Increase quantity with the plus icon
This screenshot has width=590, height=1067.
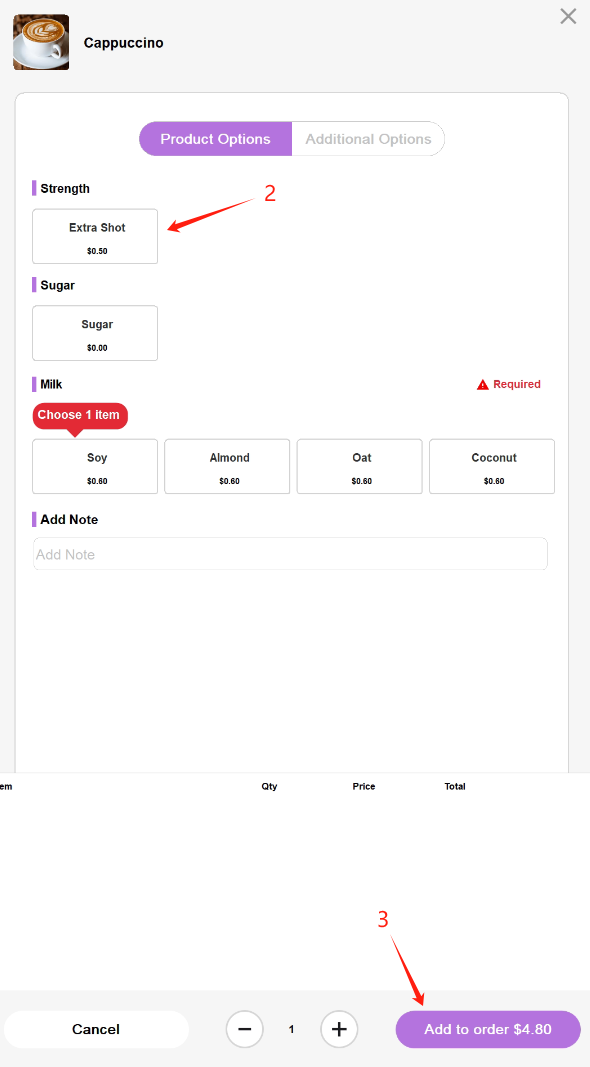click(339, 1029)
